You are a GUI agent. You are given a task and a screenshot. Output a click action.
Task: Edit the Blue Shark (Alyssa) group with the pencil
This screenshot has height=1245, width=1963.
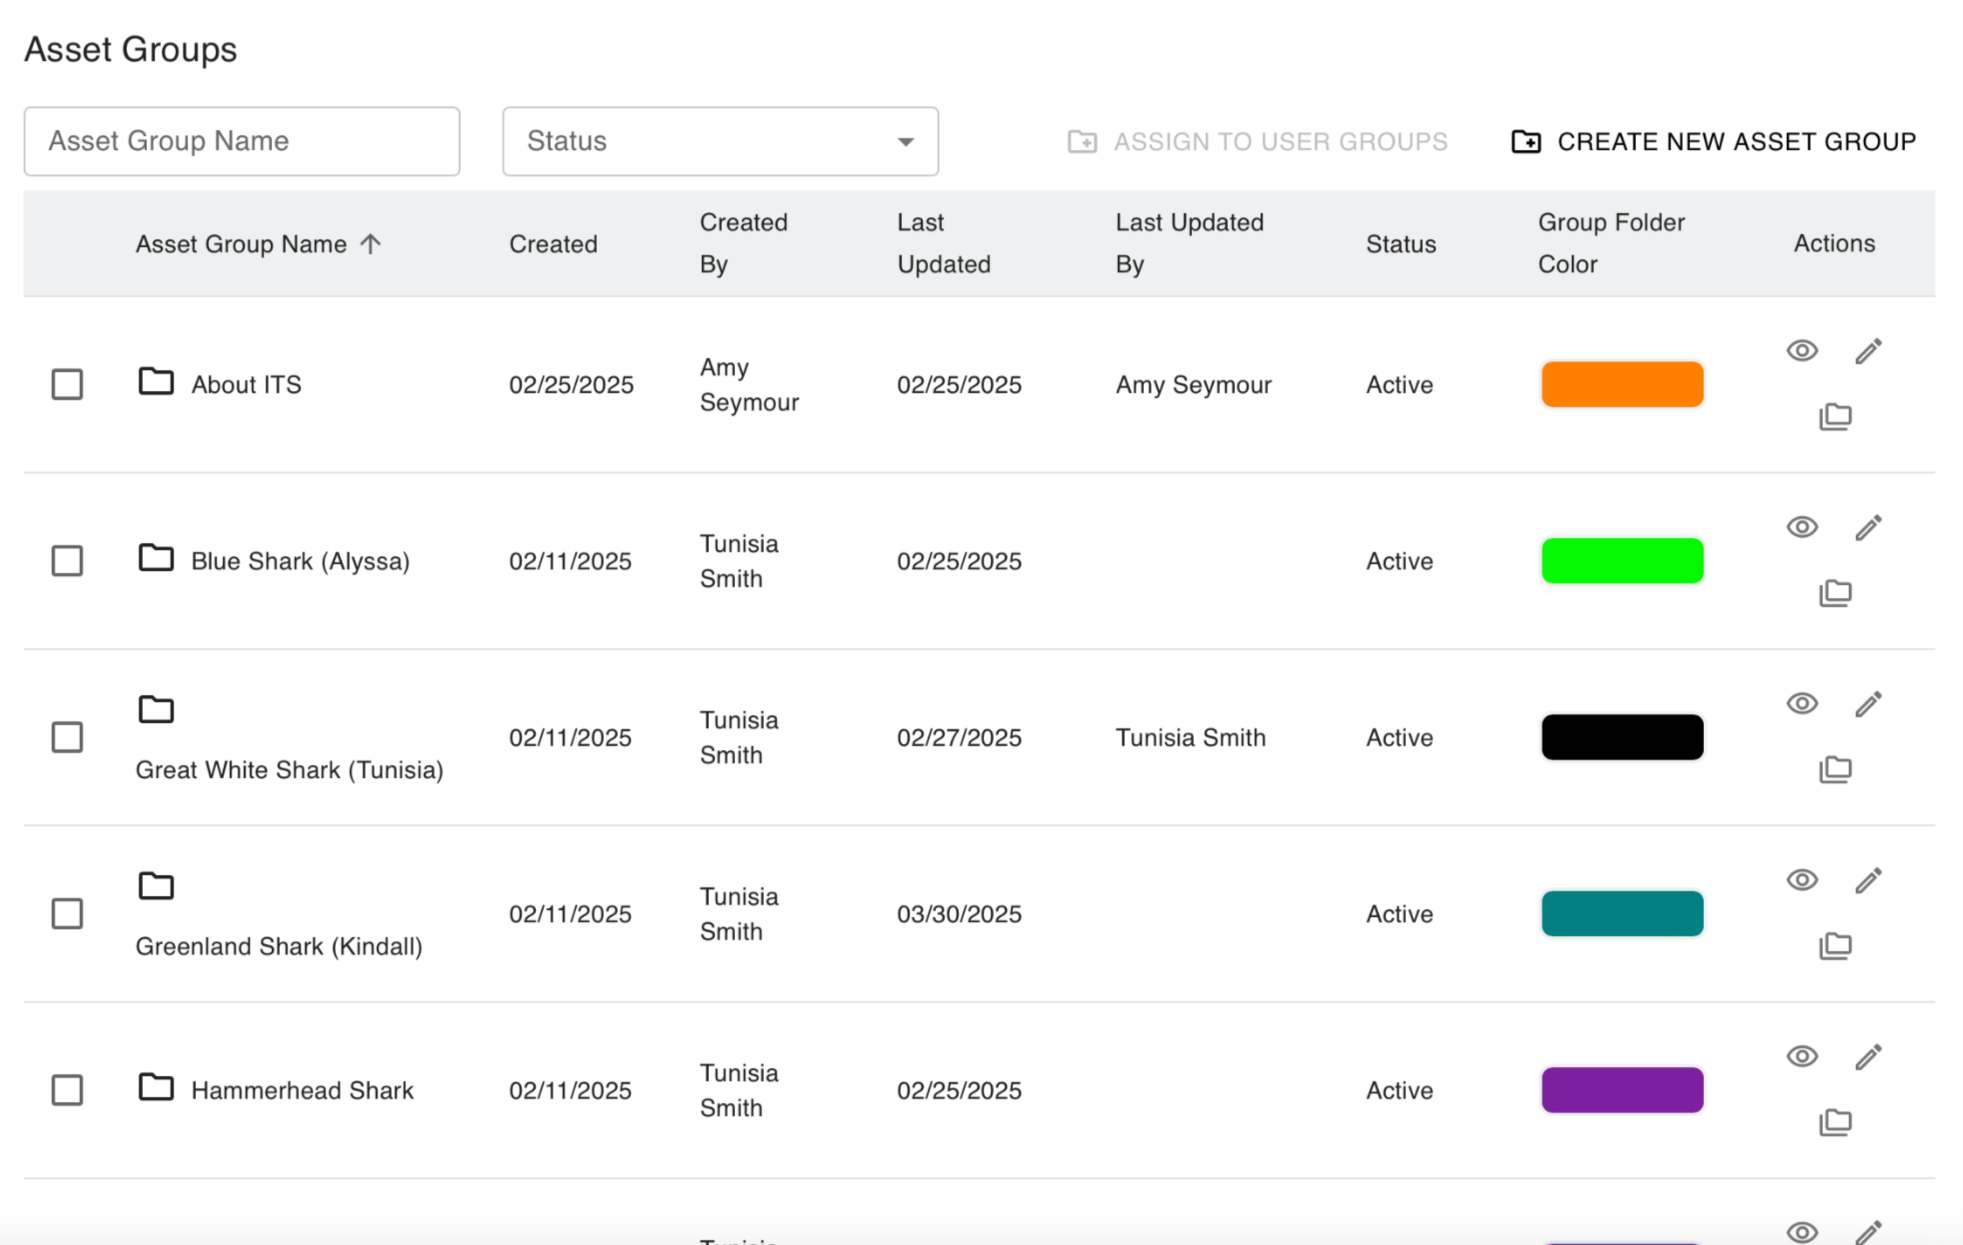(x=1868, y=528)
